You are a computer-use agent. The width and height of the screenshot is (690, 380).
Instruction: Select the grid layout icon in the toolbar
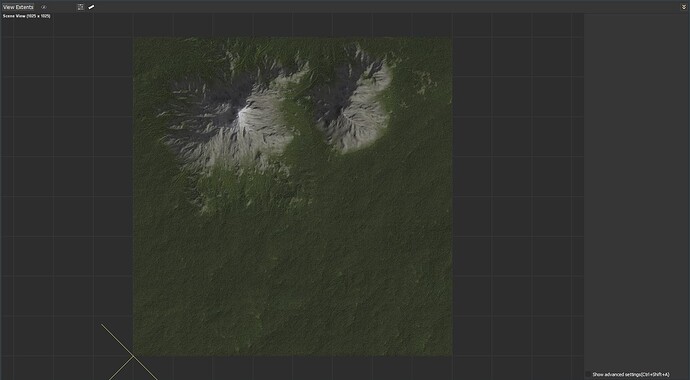coord(81,7)
